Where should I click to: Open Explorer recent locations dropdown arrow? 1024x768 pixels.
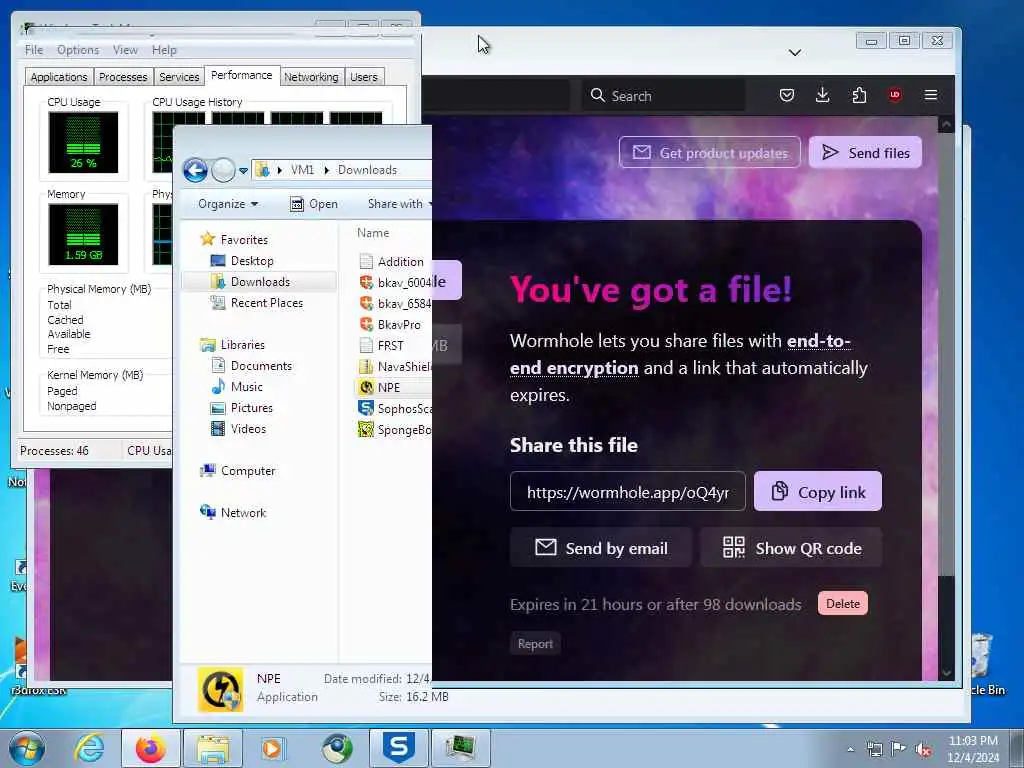[244, 171]
